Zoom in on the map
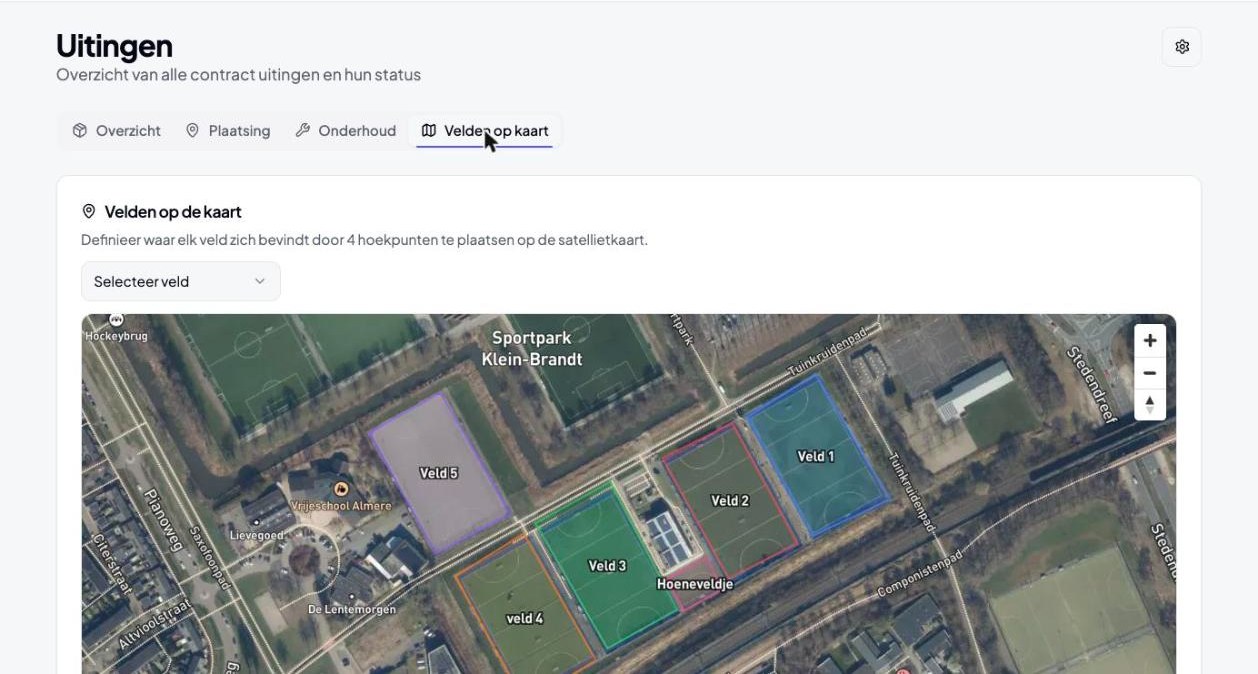The height and width of the screenshot is (674, 1258). [1149, 340]
